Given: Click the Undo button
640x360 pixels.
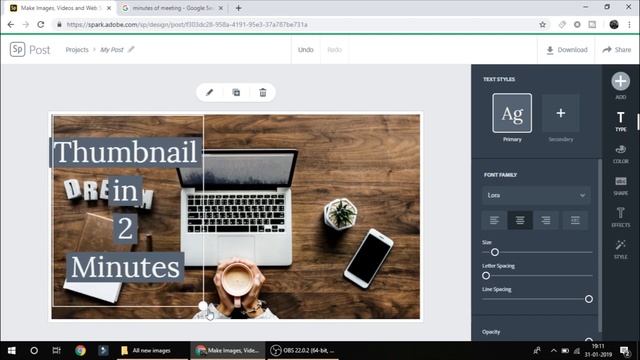Looking at the screenshot, I should click(x=306, y=49).
